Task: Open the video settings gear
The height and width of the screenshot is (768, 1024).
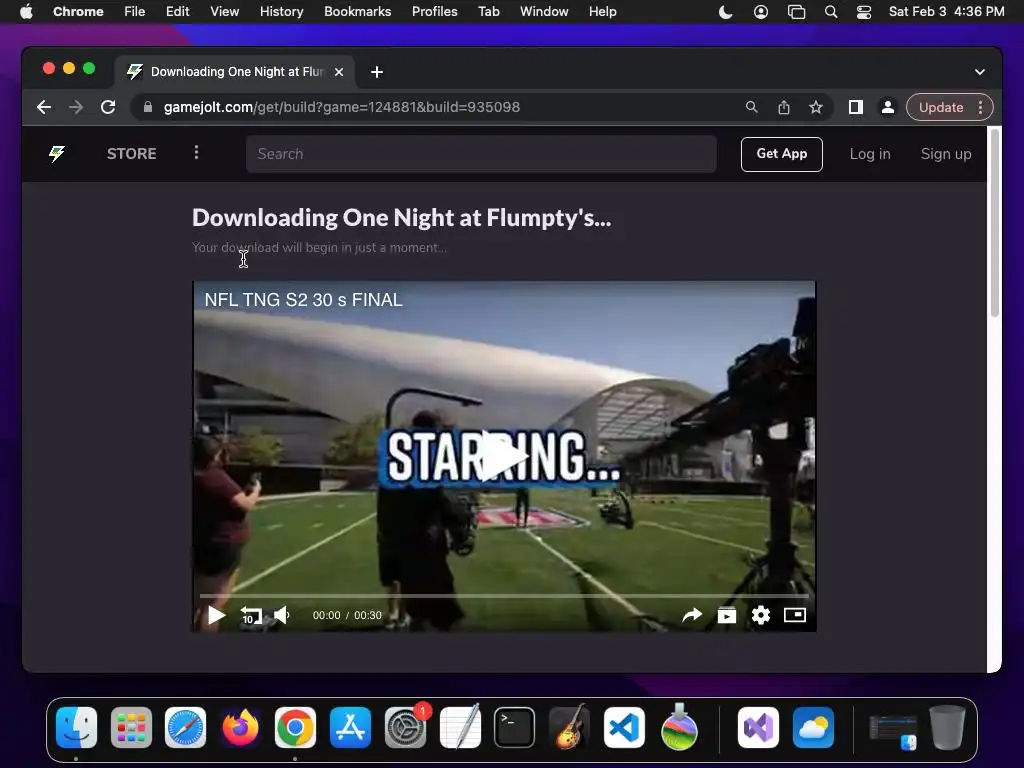Action: pos(761,615)
